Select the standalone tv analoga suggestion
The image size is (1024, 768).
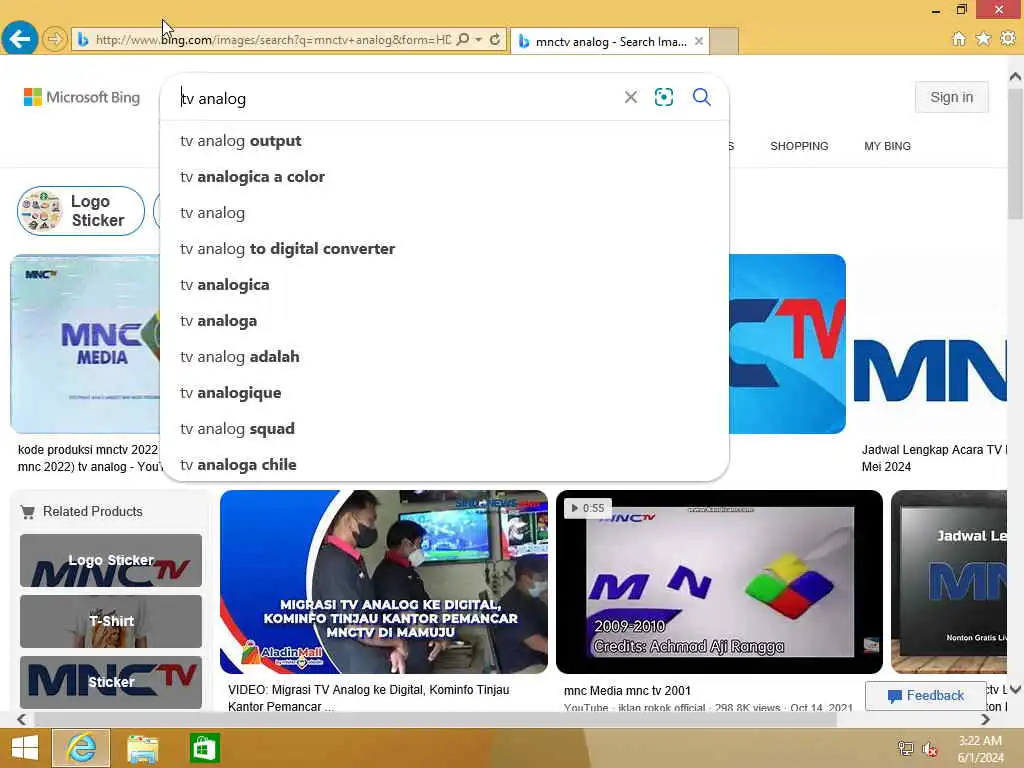point(444,320)
